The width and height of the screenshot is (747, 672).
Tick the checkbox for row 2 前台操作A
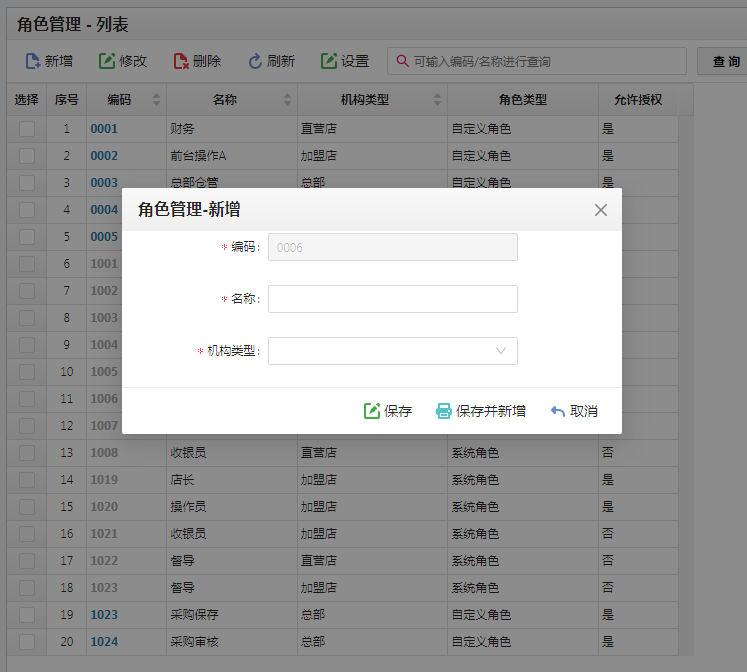click(27, 156)
